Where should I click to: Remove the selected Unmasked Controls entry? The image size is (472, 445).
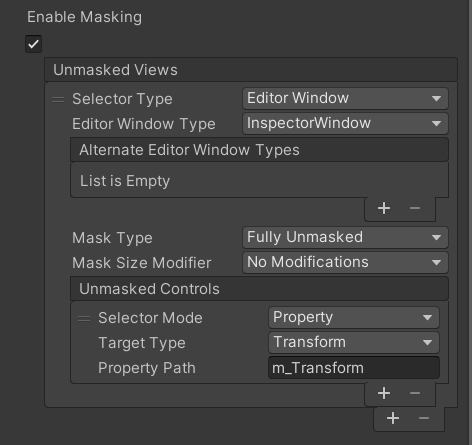click(x=415, y=393)
